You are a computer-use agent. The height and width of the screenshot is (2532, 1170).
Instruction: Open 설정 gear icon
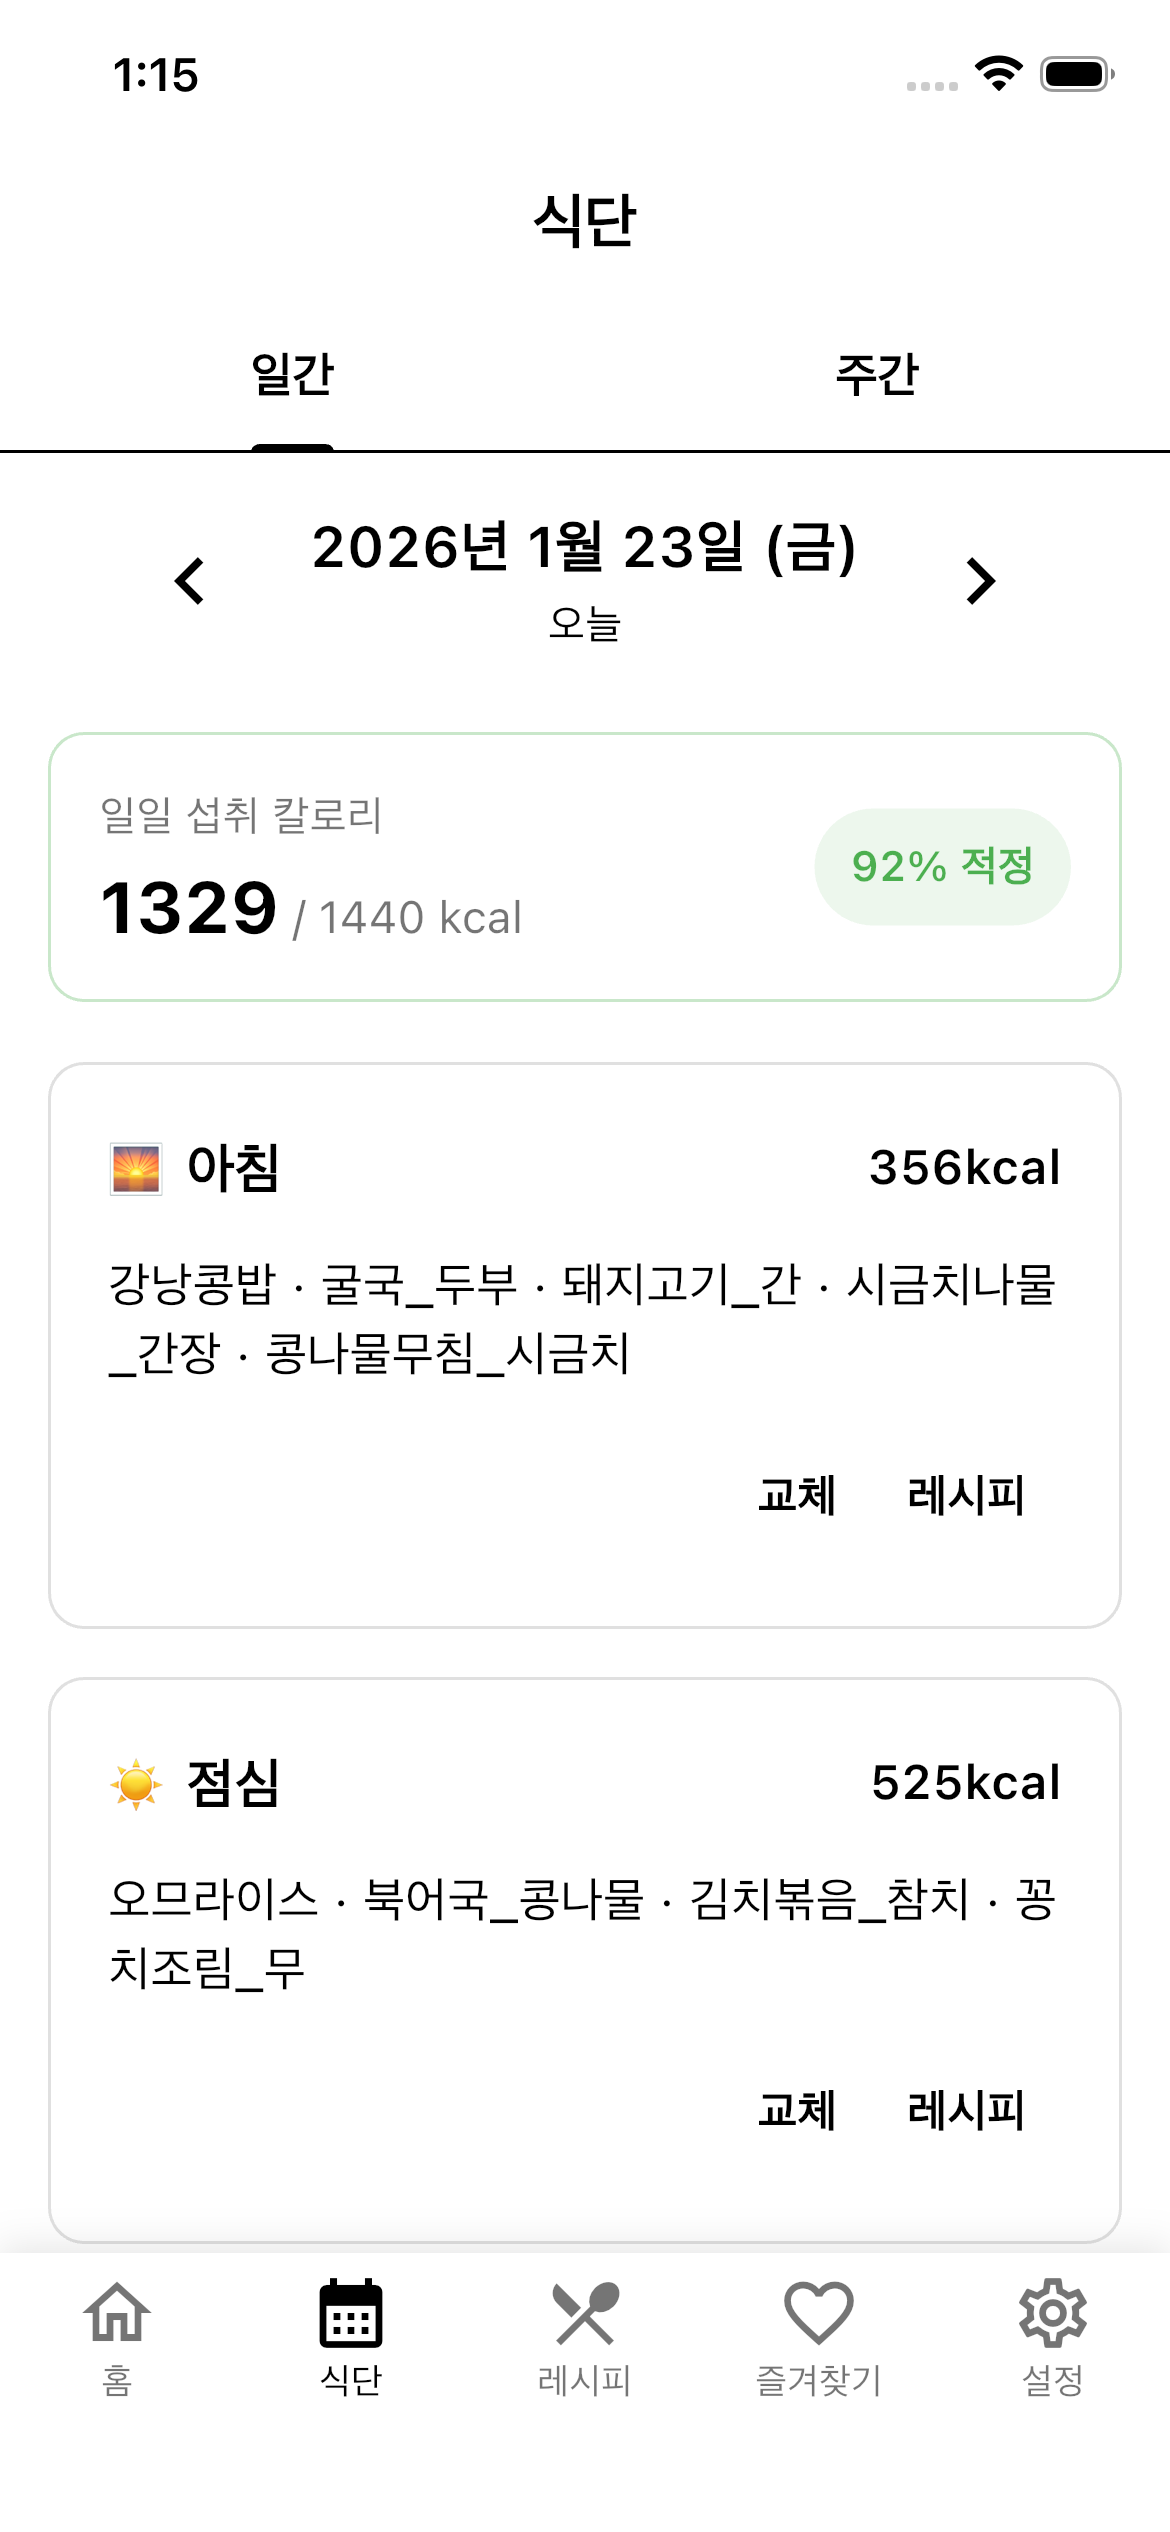click(1053, 2314)
